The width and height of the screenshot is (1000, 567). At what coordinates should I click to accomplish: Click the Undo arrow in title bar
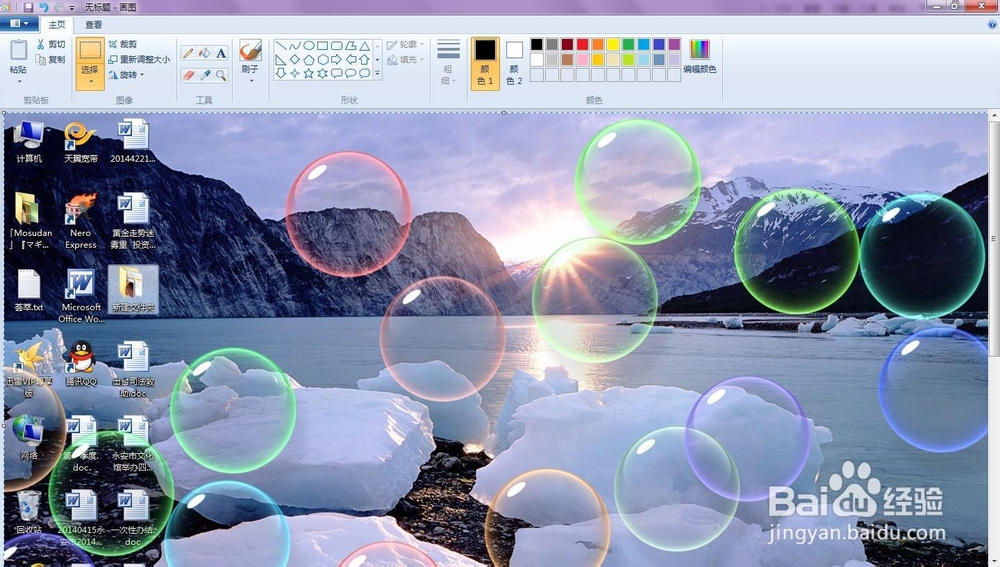point(43,7)
